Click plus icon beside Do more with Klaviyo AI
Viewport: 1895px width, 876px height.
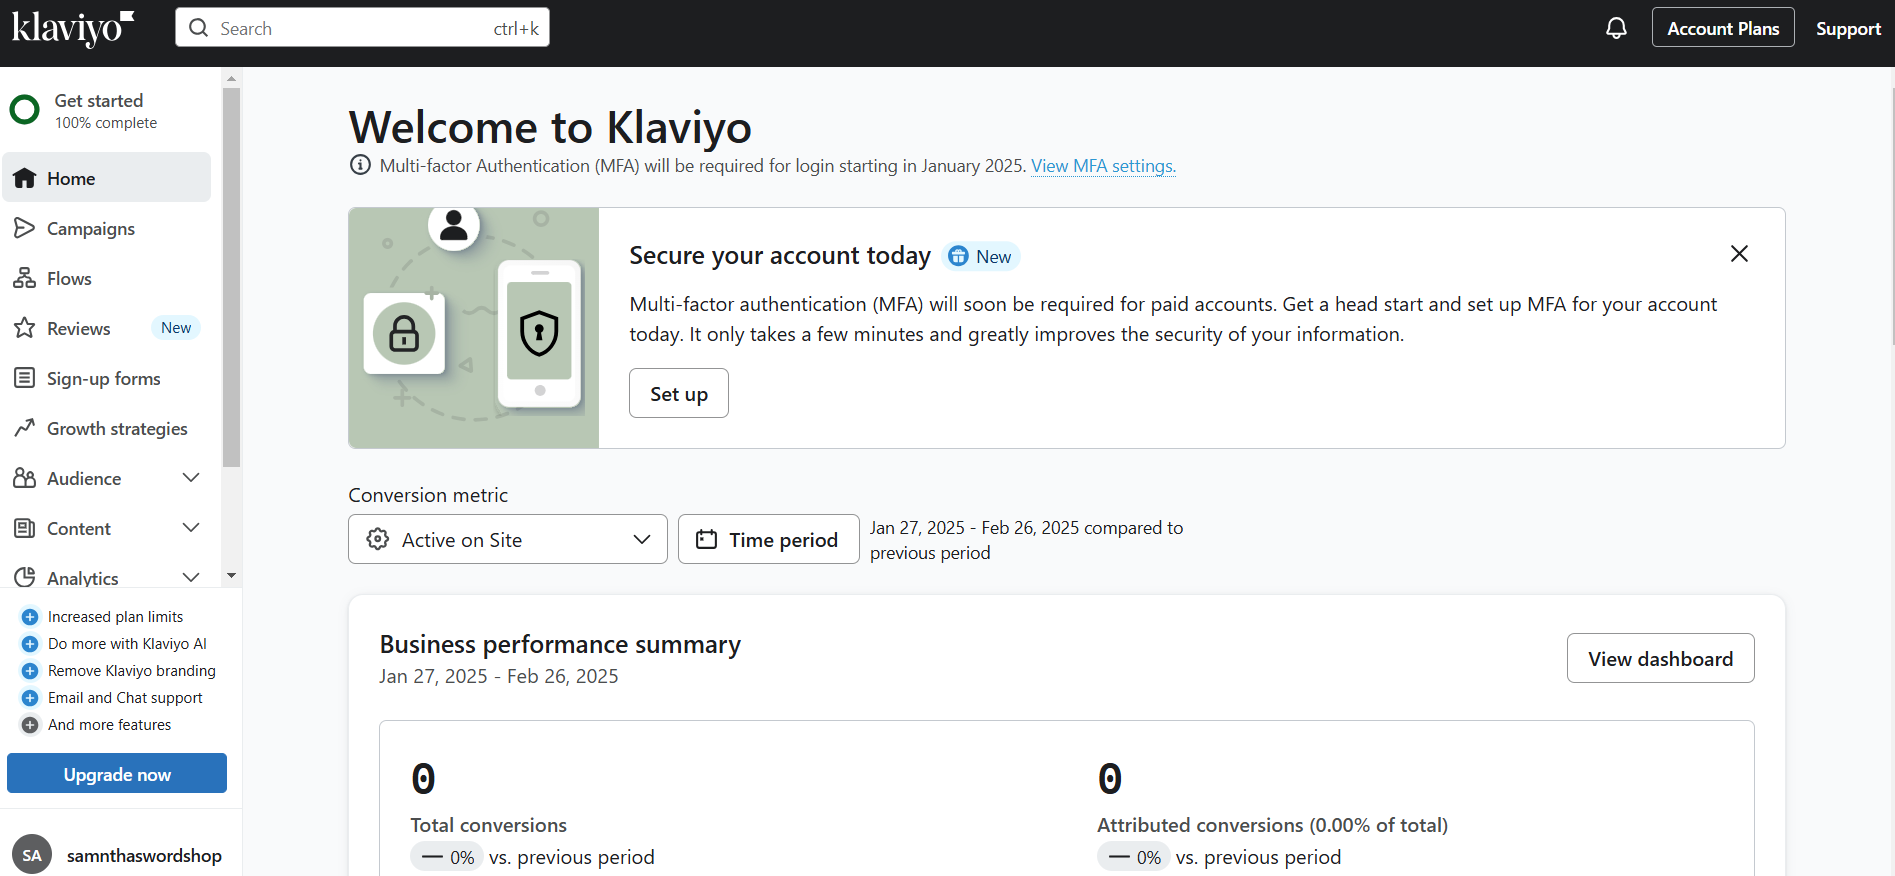click(x=30, y=644)
